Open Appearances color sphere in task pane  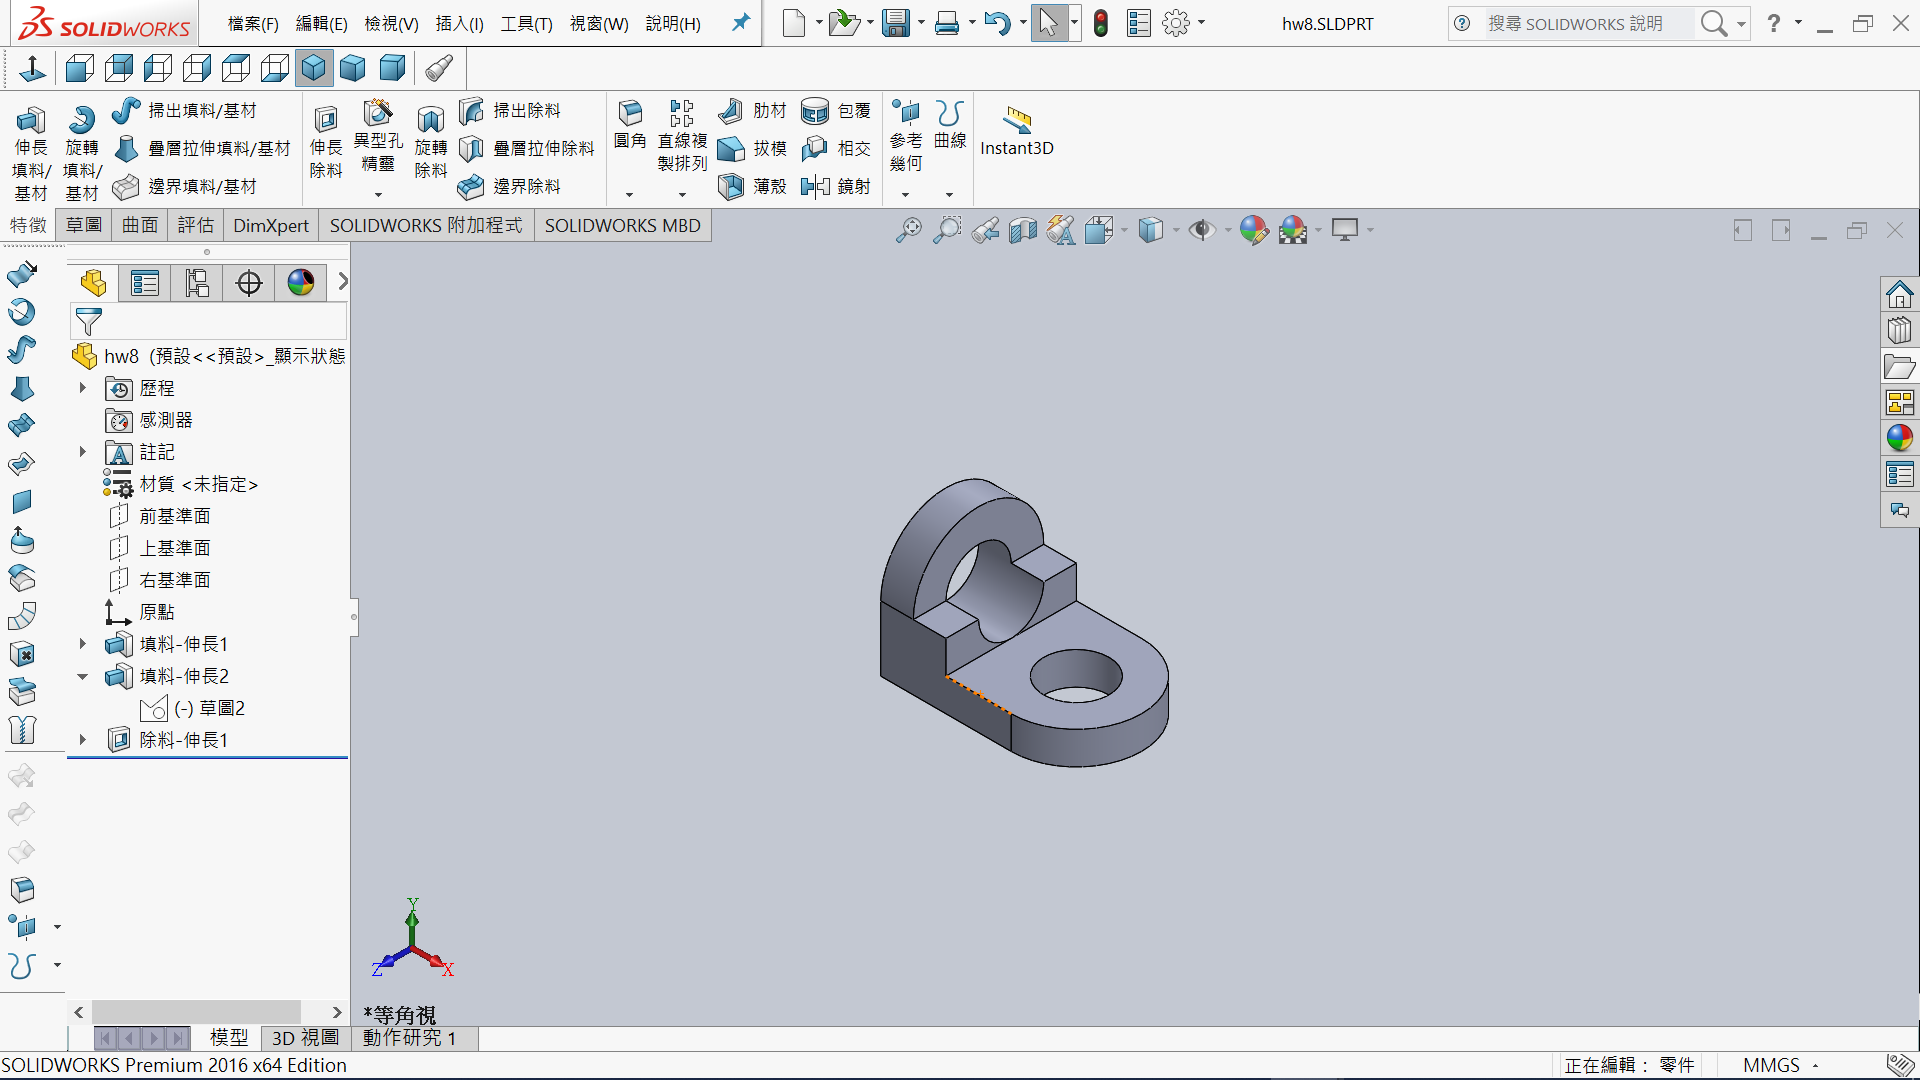point(1899,438)
